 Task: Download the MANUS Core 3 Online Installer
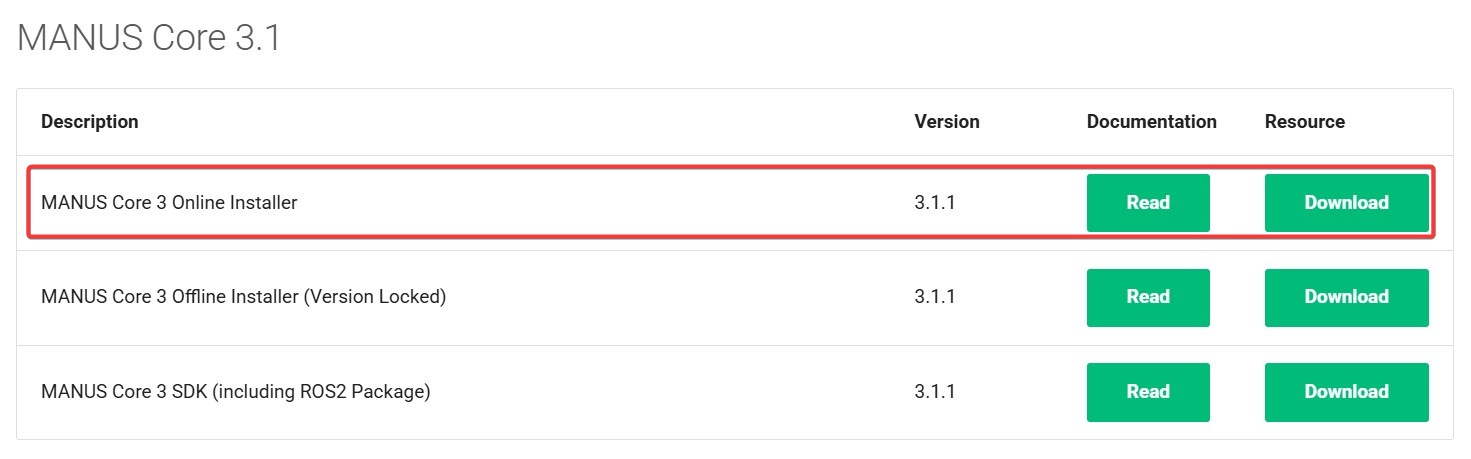click(x=1346, y=203)
